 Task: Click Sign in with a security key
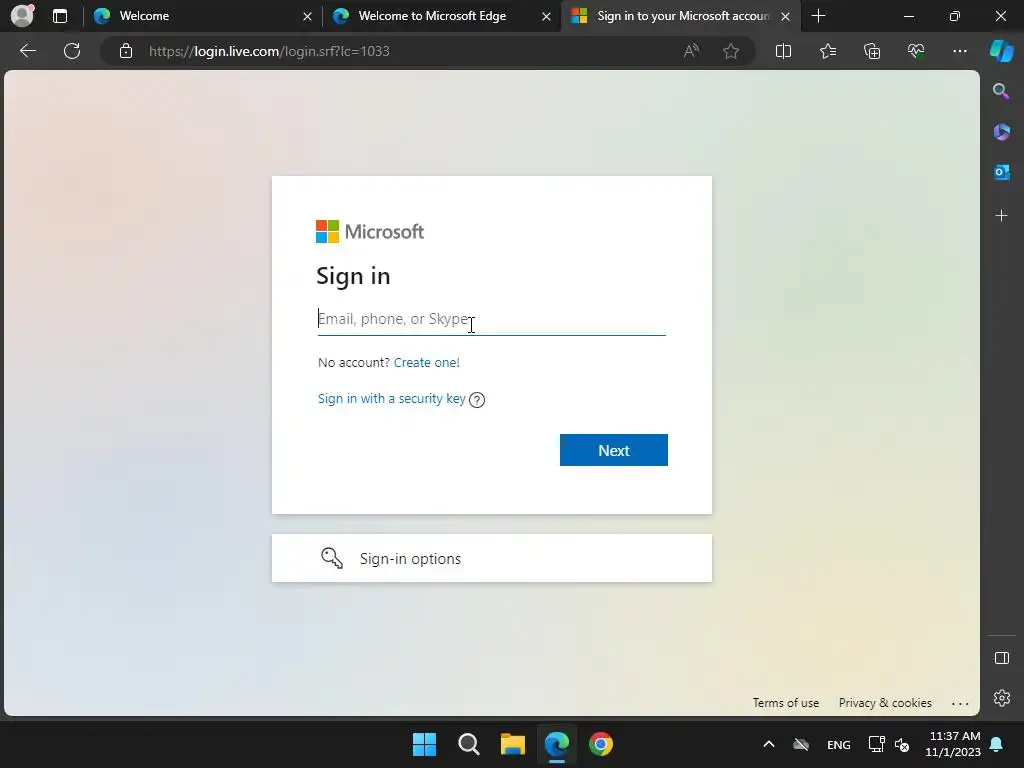(391, 398)
